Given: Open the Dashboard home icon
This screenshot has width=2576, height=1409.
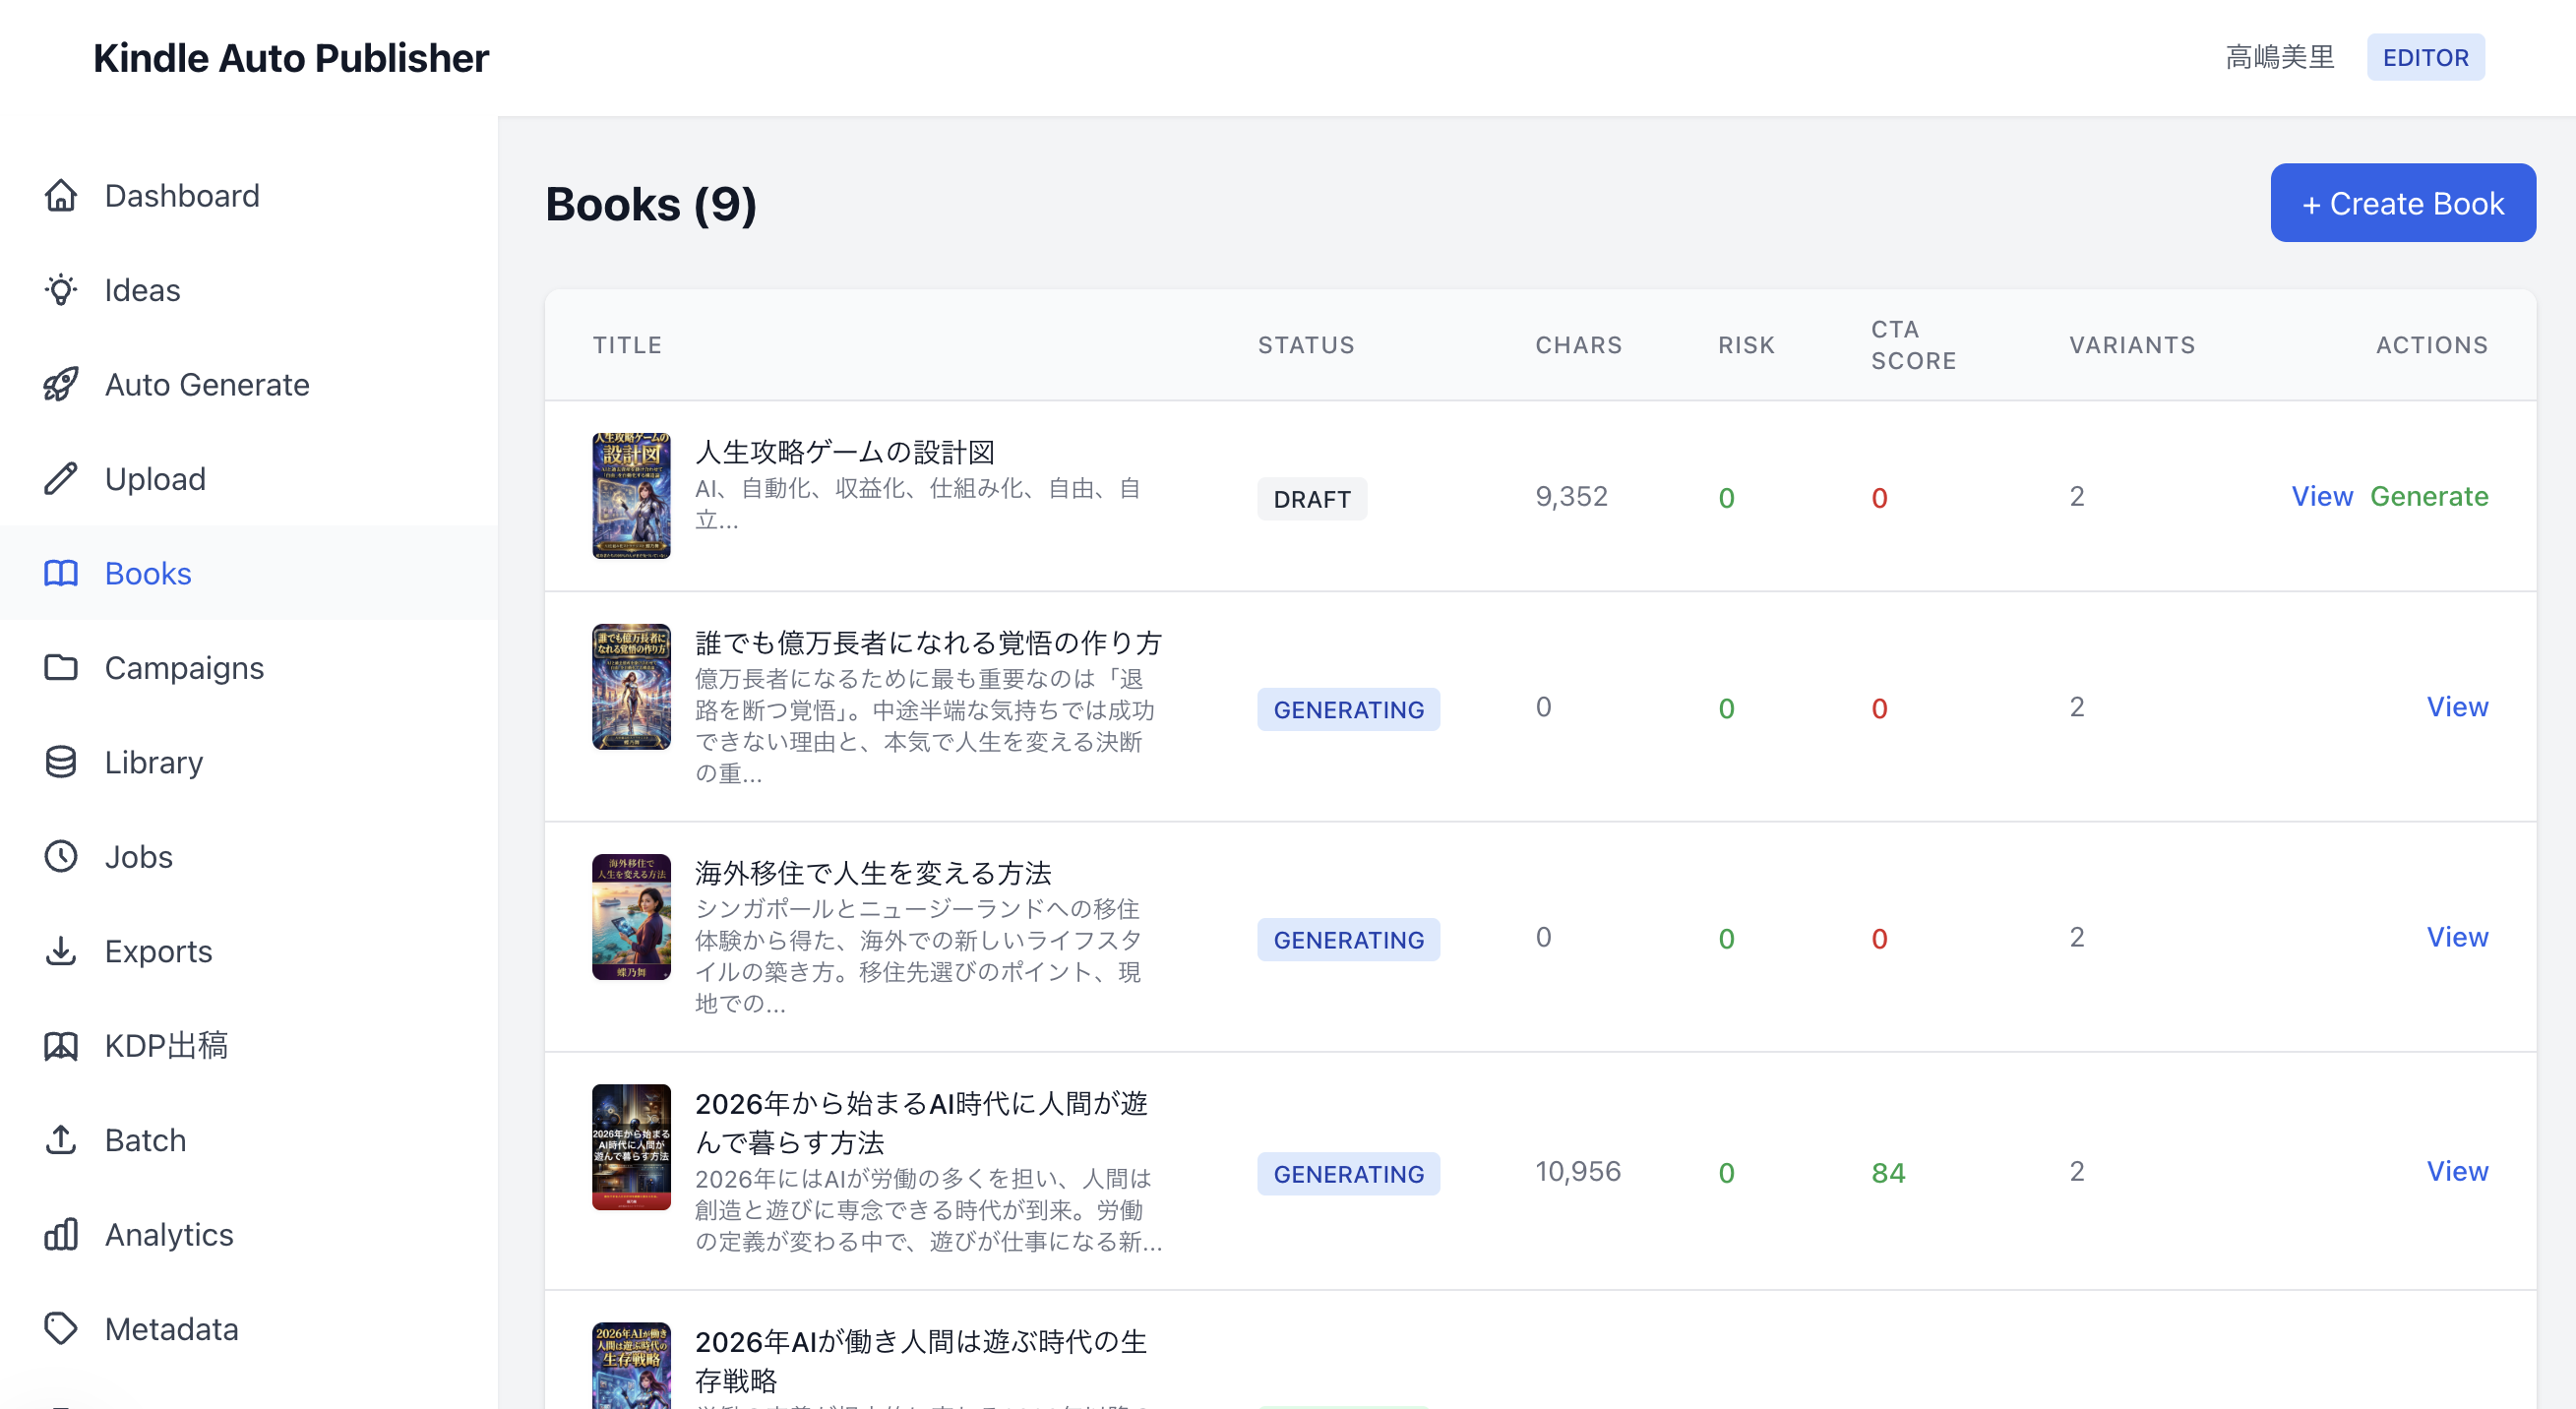Looking at the screenshot, I should tap(61, 195).
